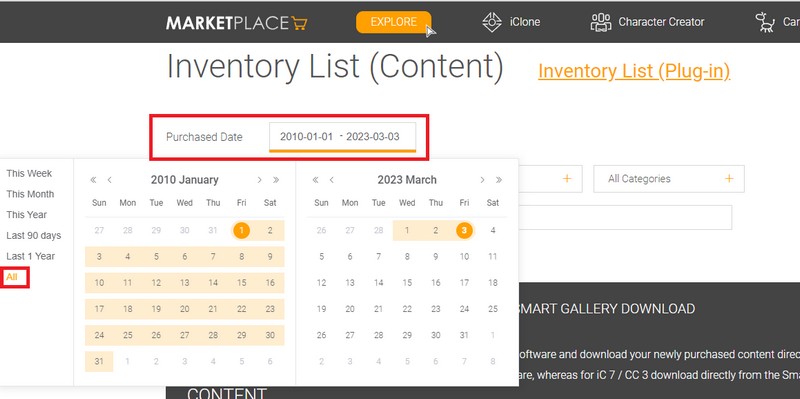
Task: Select the All date preset
Action: pos(12,277)
